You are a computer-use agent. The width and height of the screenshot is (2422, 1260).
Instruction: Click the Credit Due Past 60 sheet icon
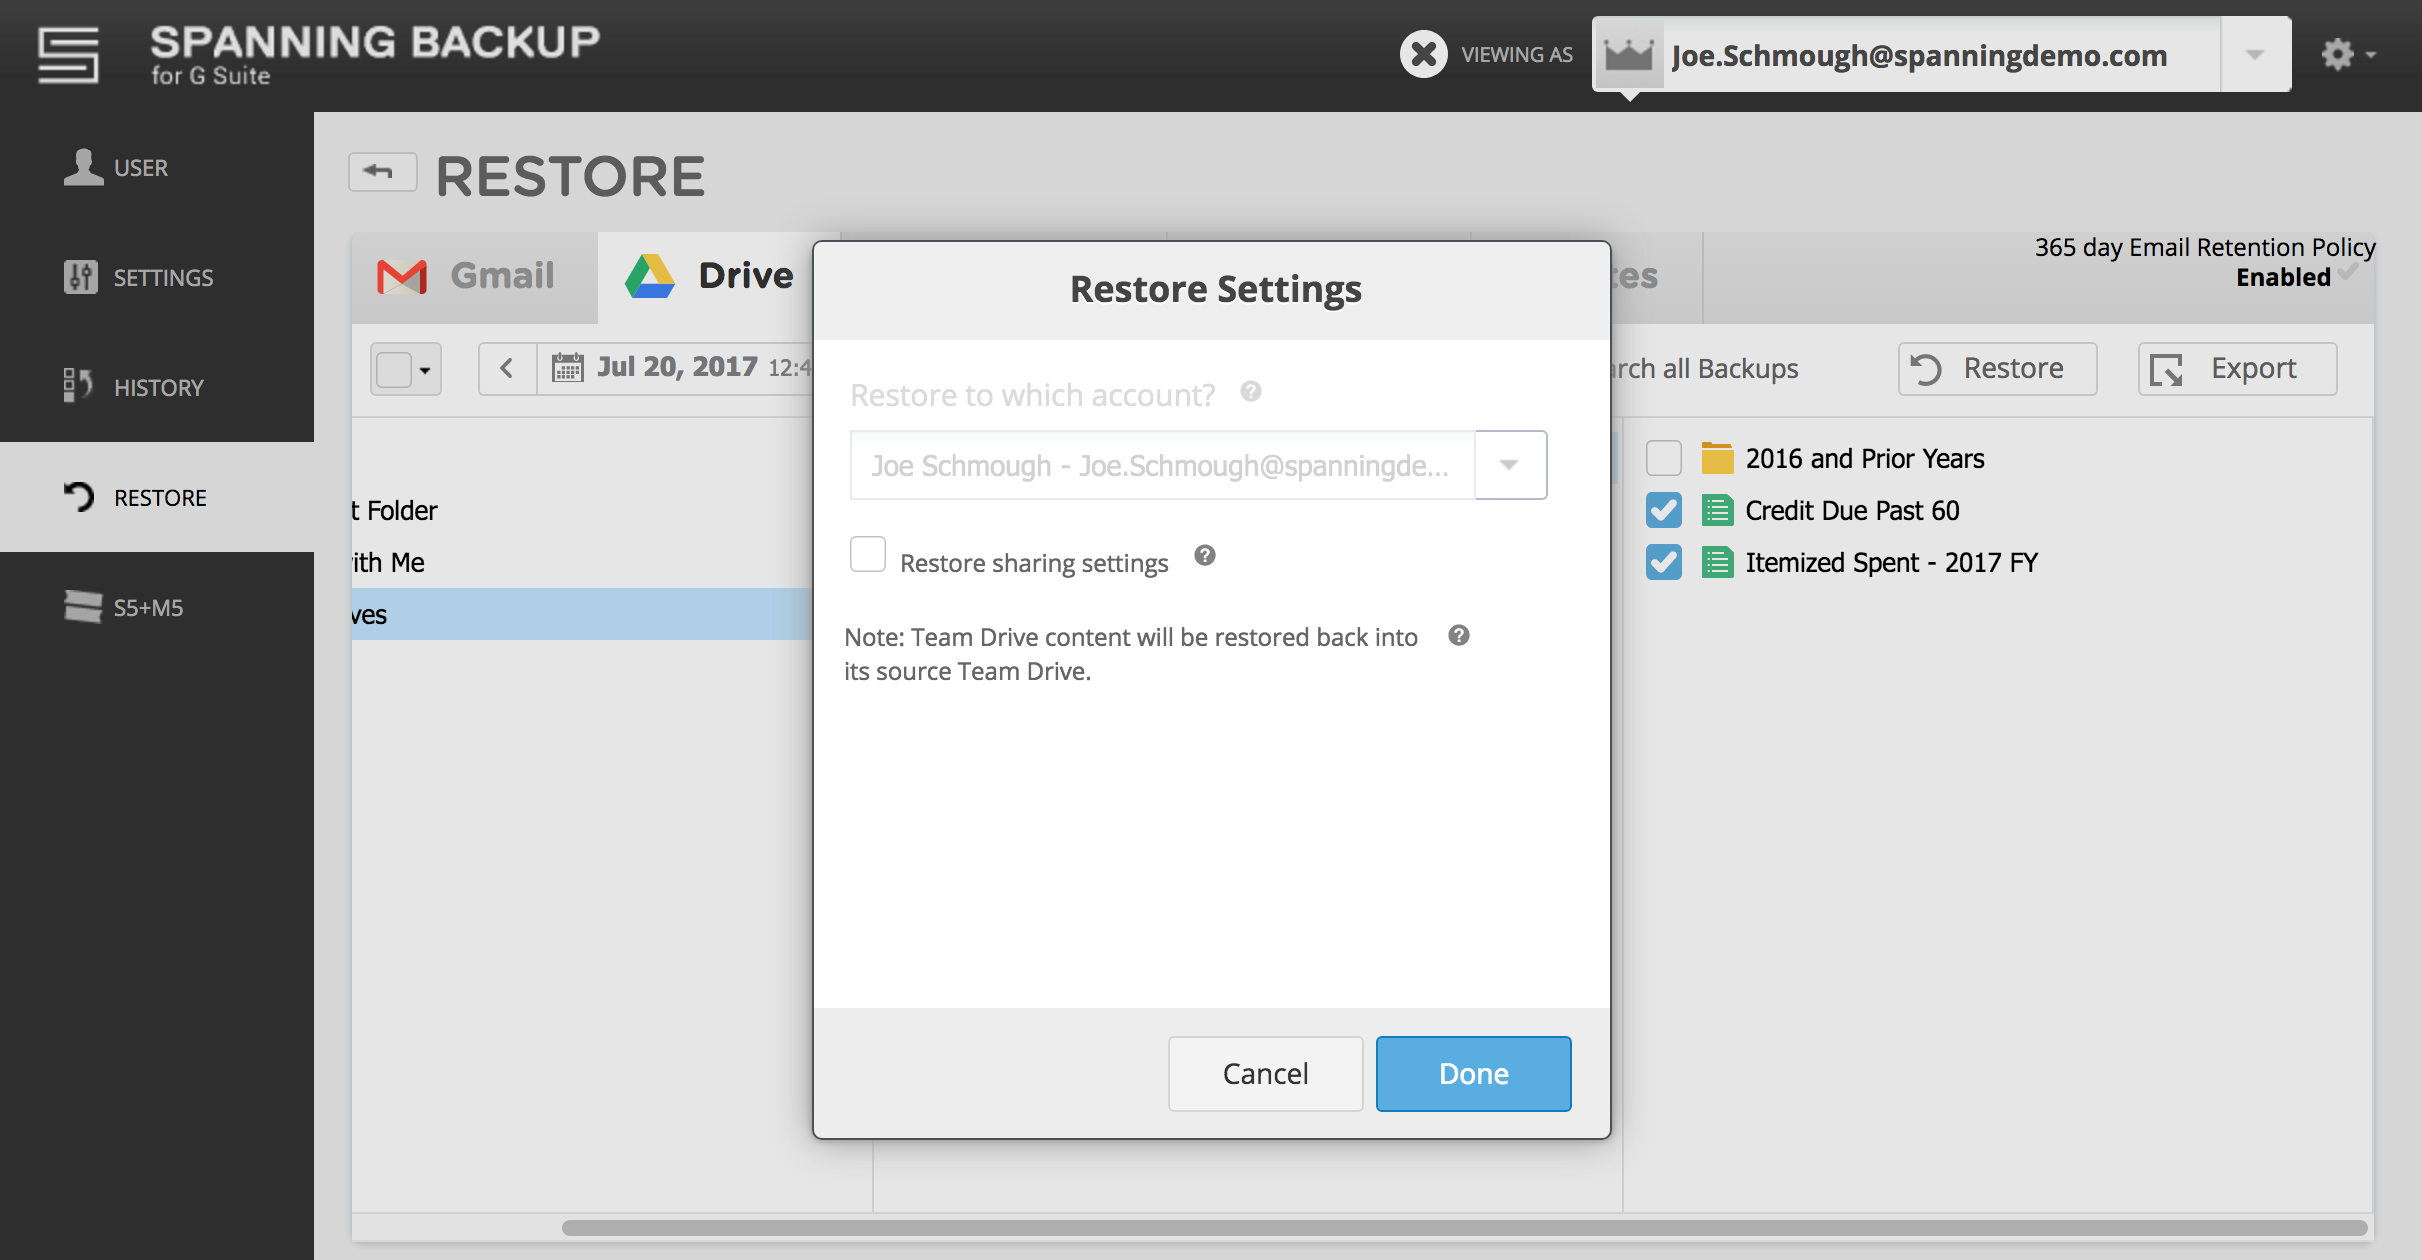pyautogui.click(x=1717, y=510)
